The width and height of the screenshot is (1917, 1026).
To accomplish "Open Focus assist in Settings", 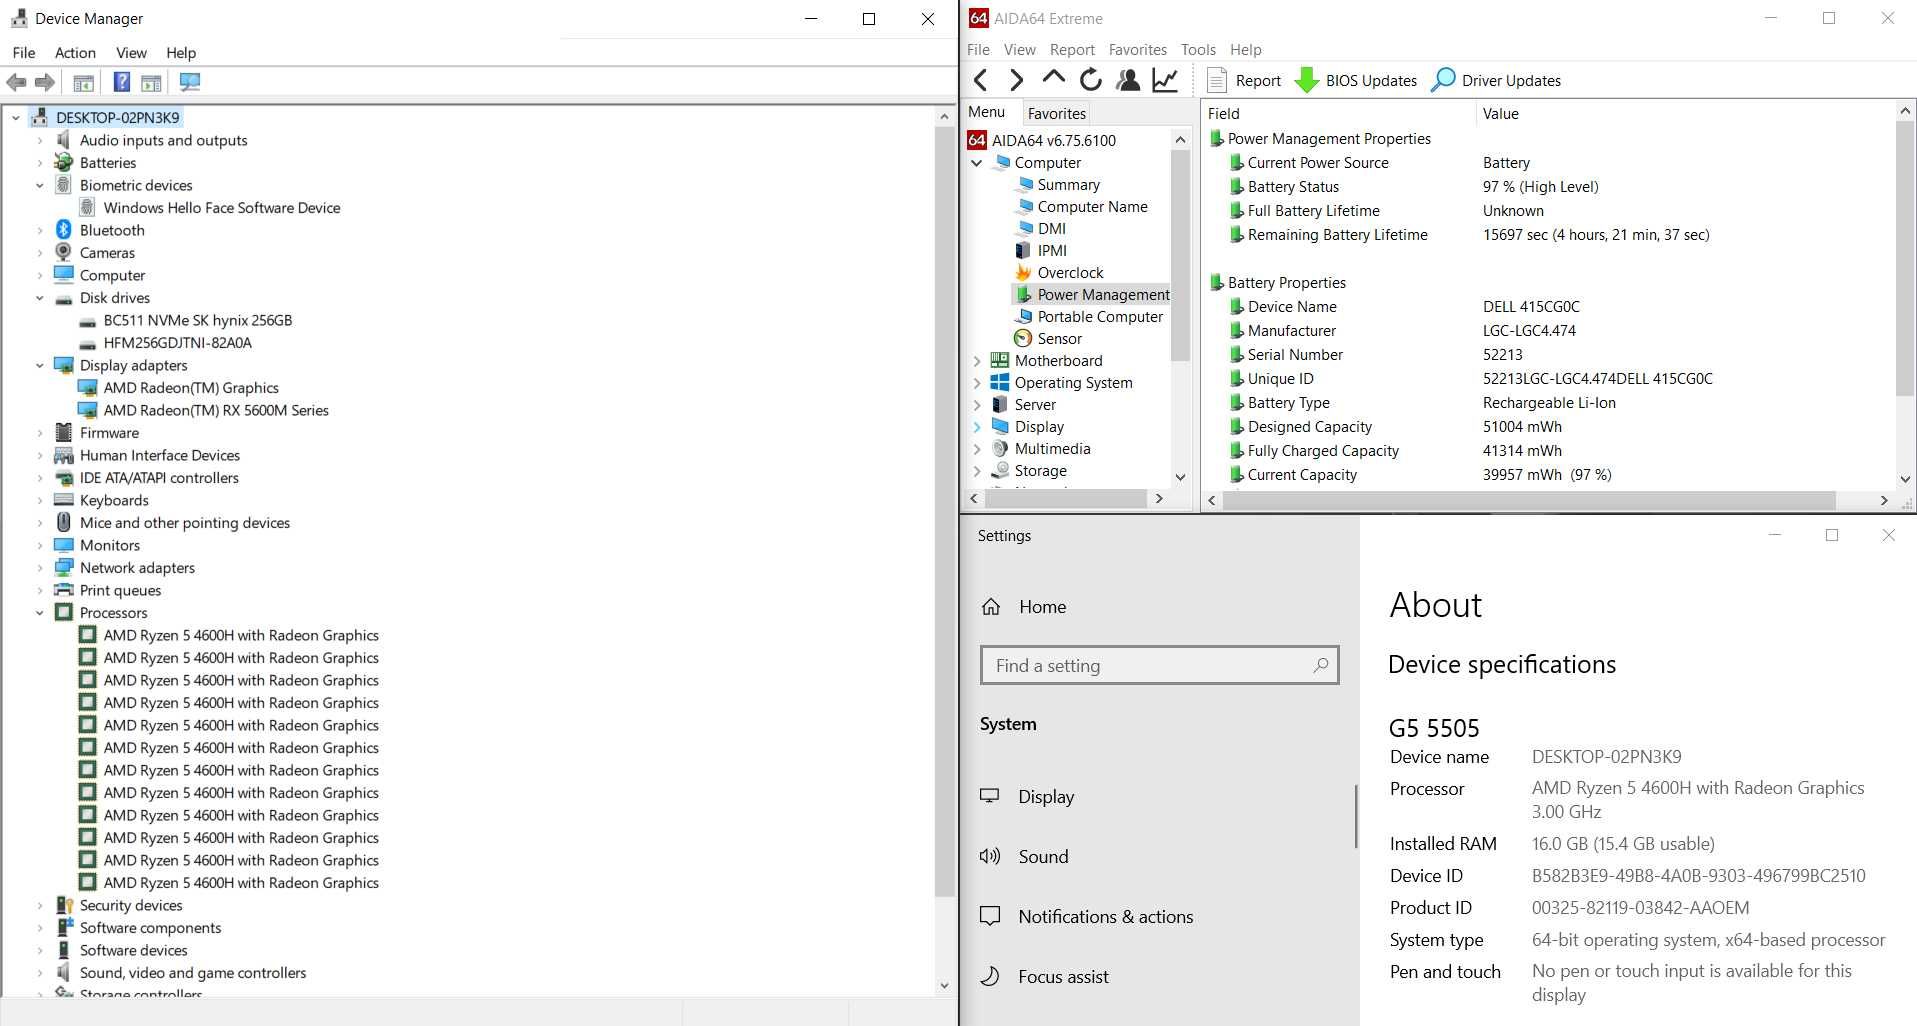I will coord(1063,977).
